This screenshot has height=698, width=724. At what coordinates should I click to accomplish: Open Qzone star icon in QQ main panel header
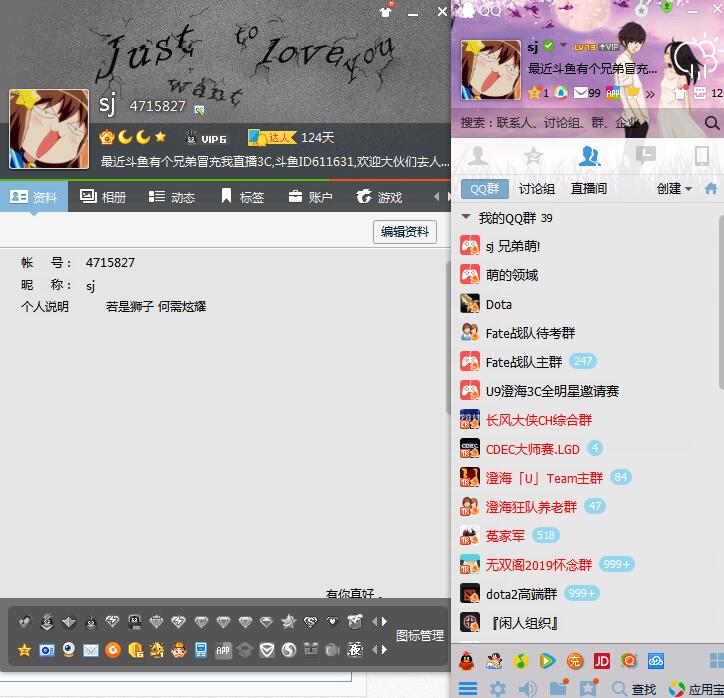[534, 93]
